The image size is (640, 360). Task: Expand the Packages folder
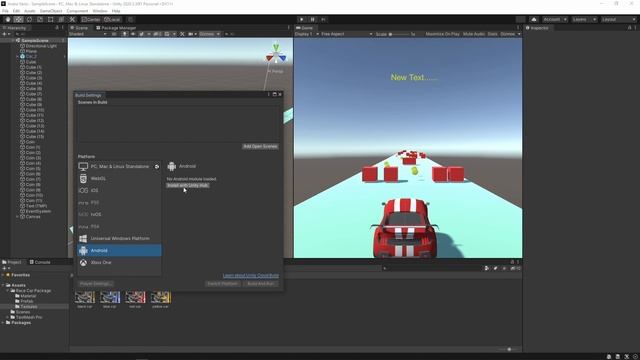coord(3,322)
